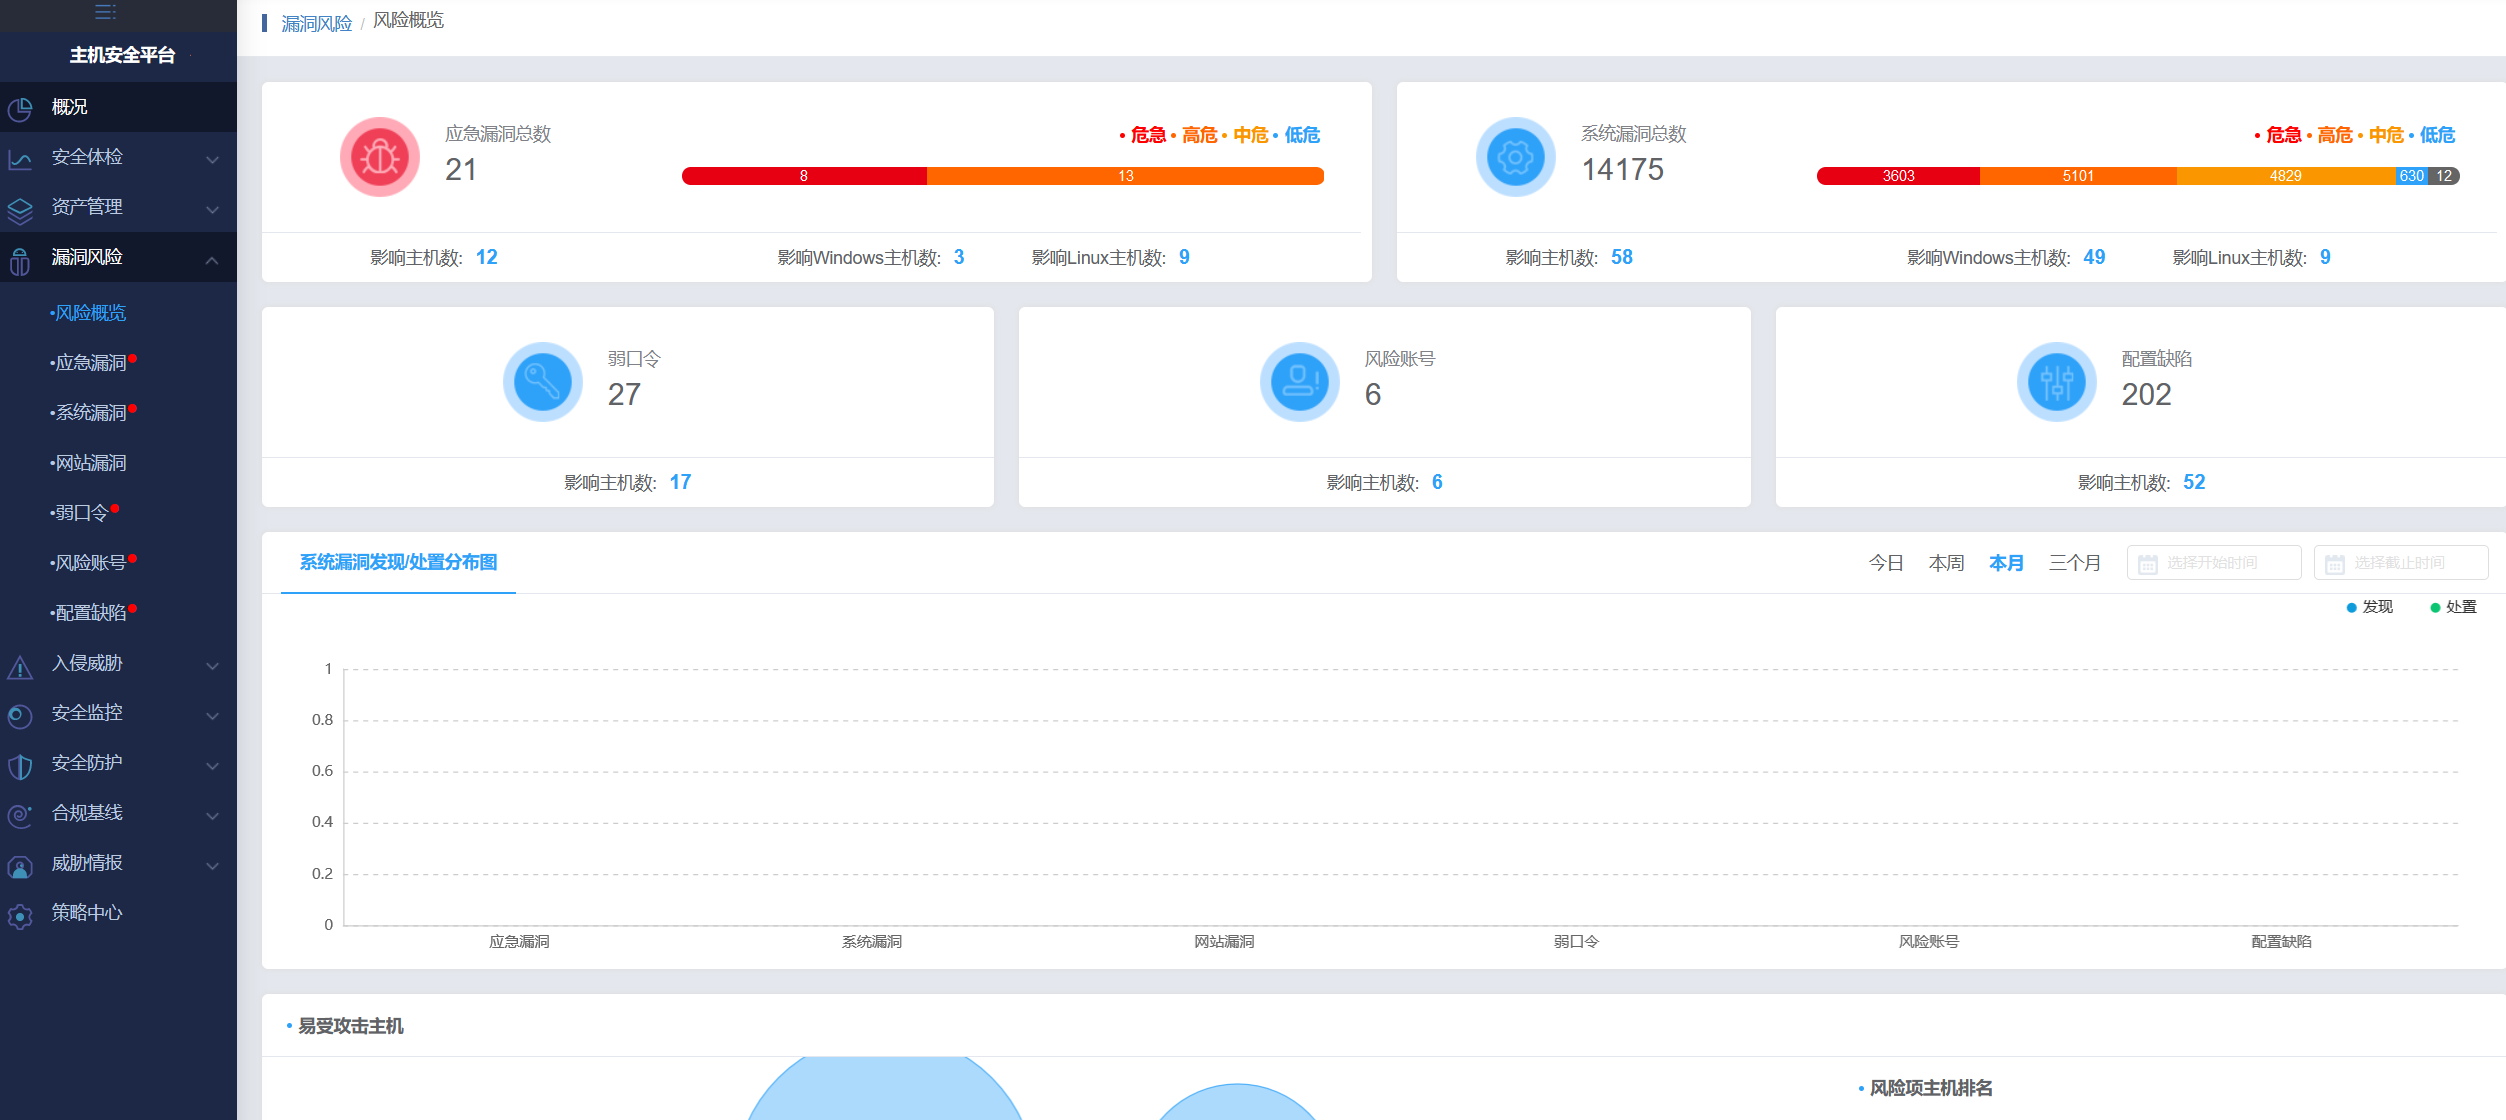Click the user icon for 风险账号
Screen dimensions: 2506x1120
point(1300,382)
